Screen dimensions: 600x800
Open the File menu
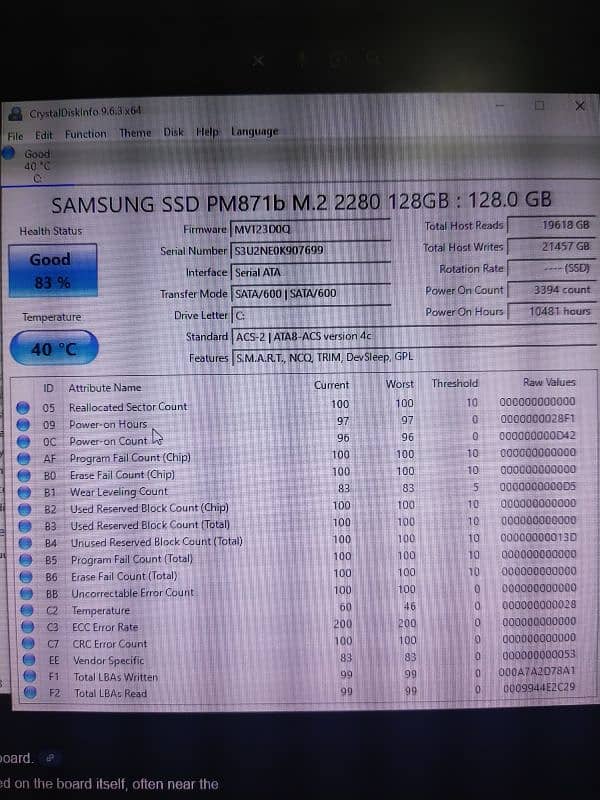point(15,136)
